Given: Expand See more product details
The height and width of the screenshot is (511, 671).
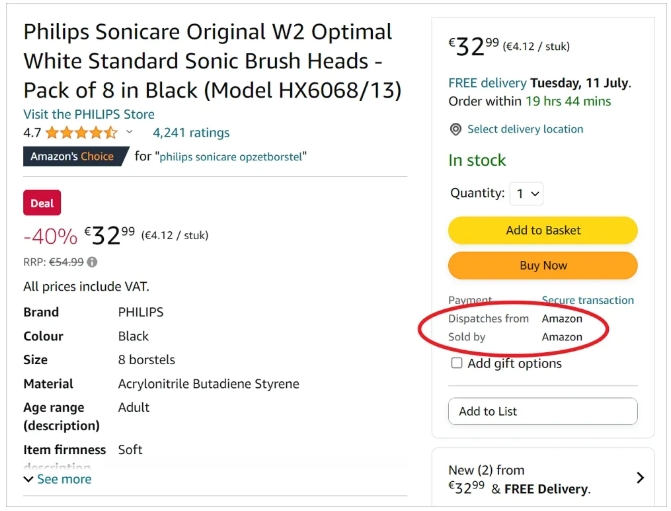Looking at the screenshot, I should pyautogui.click(x=58, y=479).
